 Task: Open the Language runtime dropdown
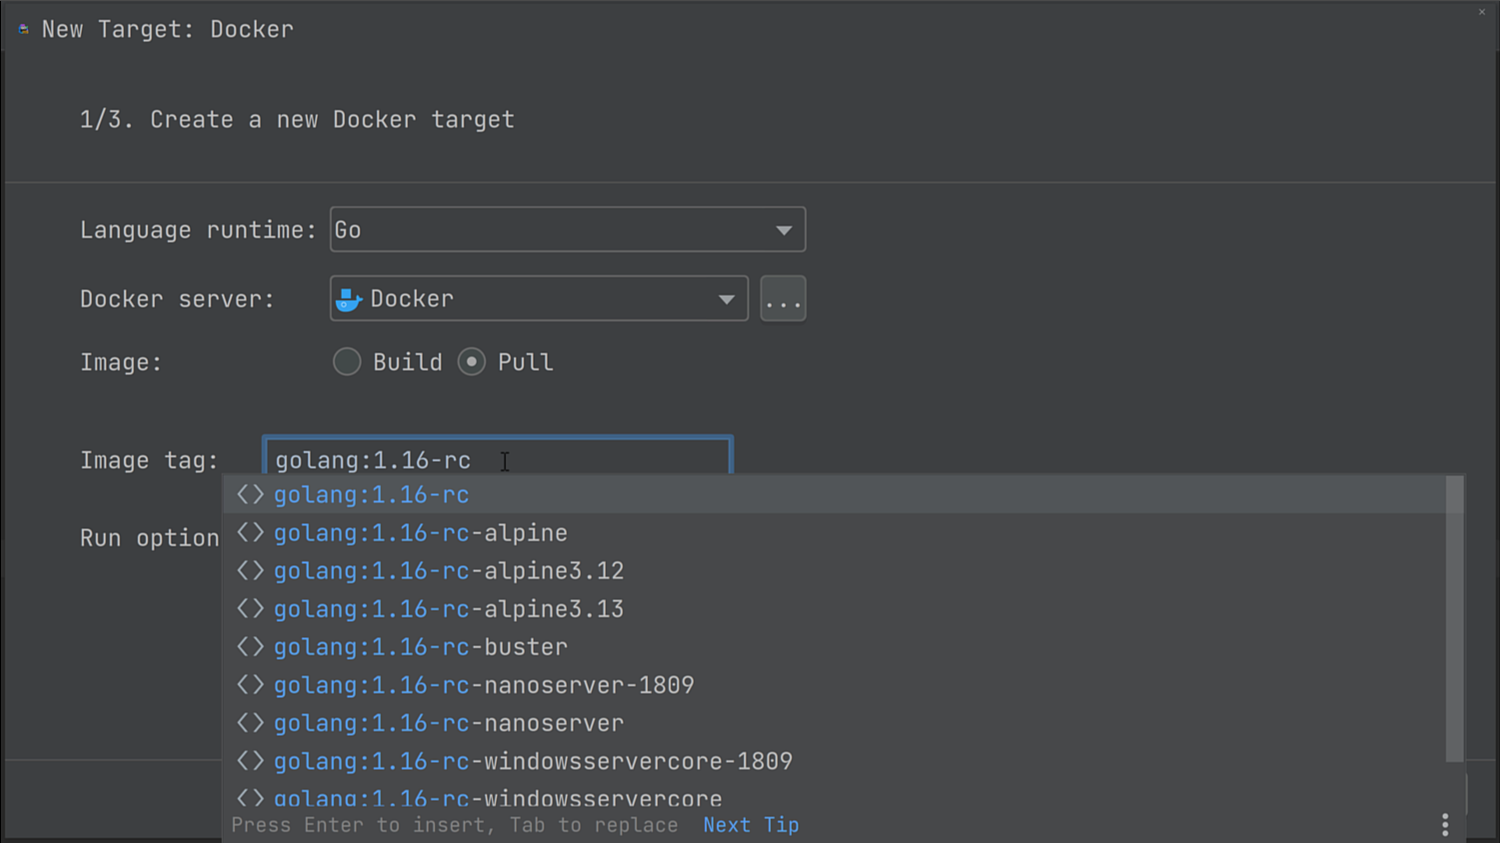click(567, 230)
